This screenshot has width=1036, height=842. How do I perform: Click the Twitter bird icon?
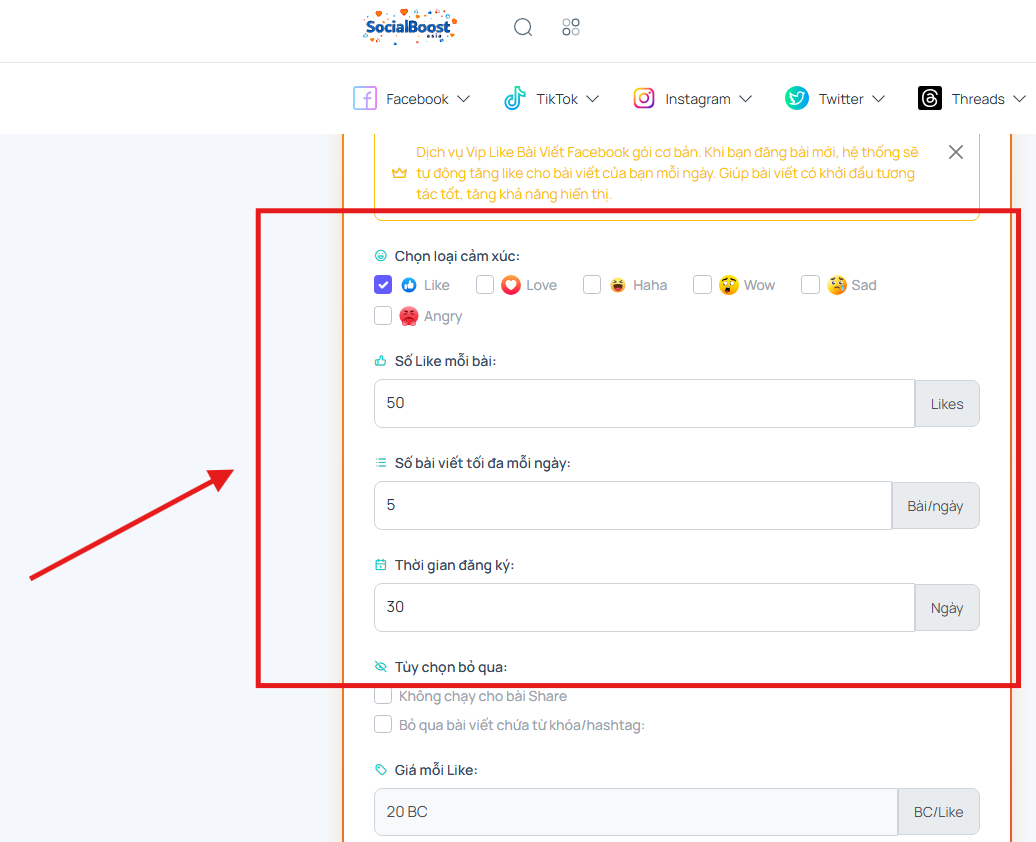tap(797, 98)
